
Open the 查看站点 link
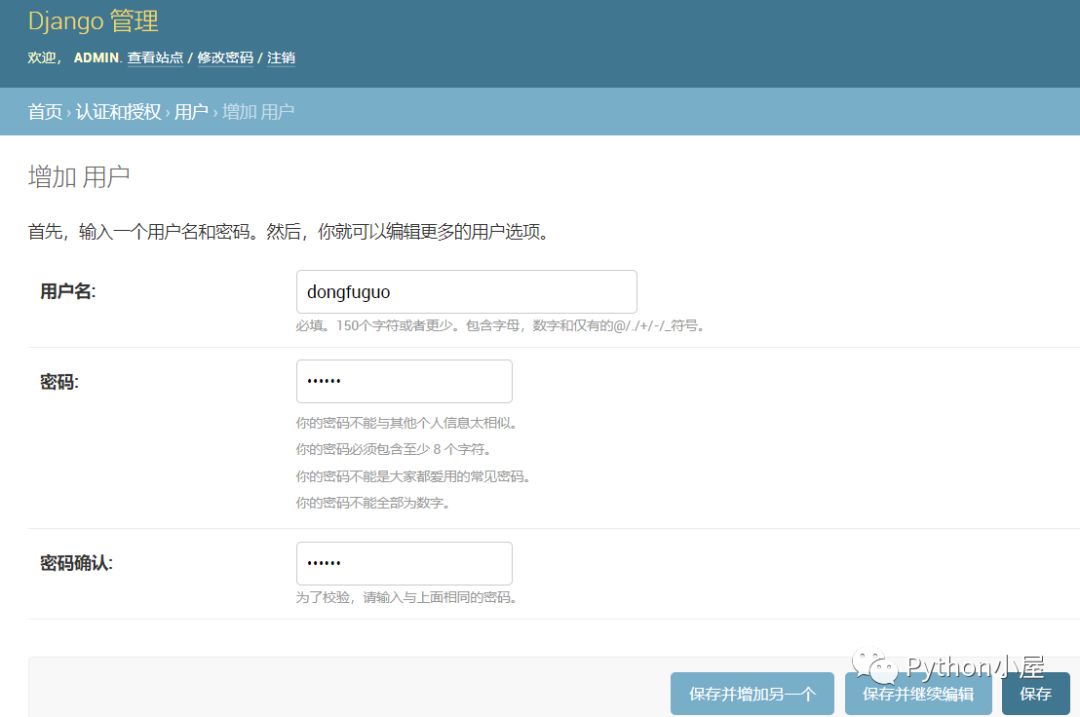pyautogui.click(x=155, y=58)
